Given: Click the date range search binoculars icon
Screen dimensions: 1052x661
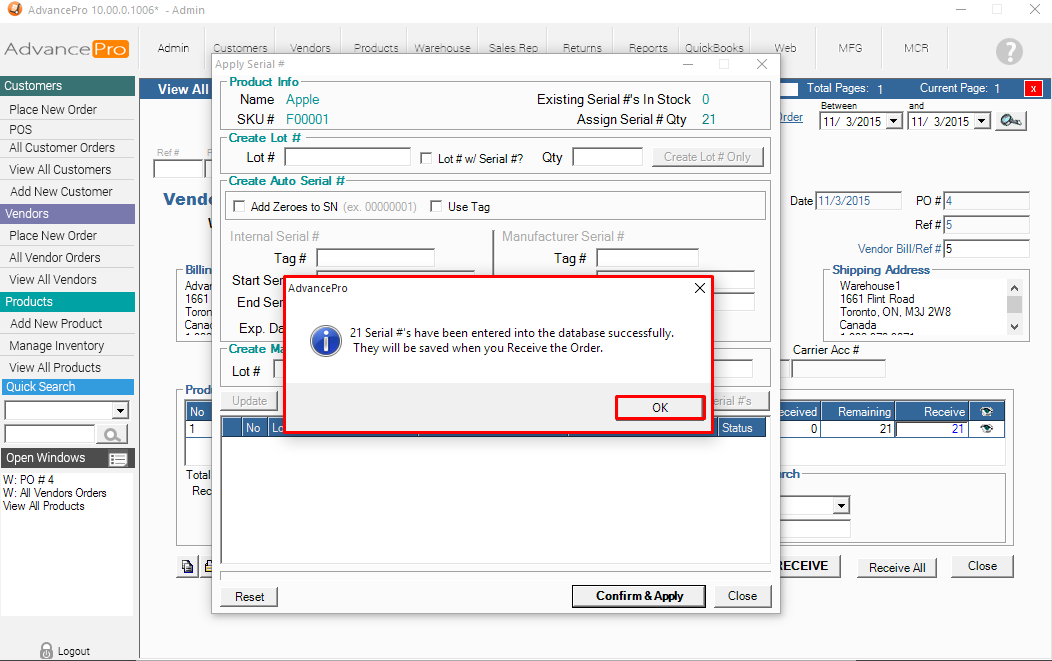Looking at the screenshot, I should [1012, 121].
